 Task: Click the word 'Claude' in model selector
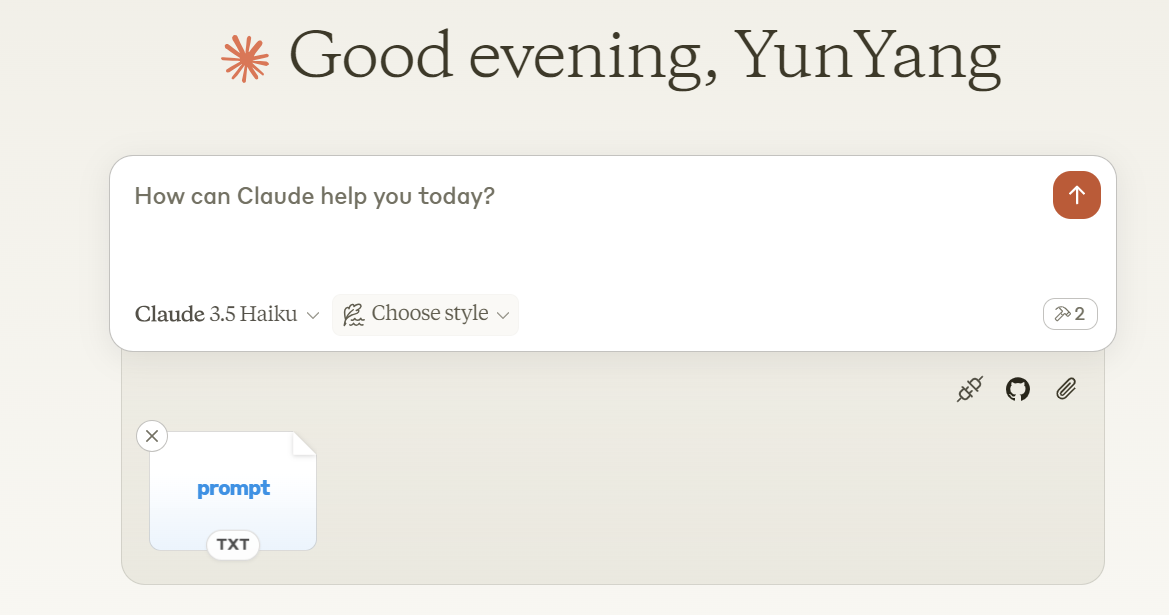(x=169, y=314)
